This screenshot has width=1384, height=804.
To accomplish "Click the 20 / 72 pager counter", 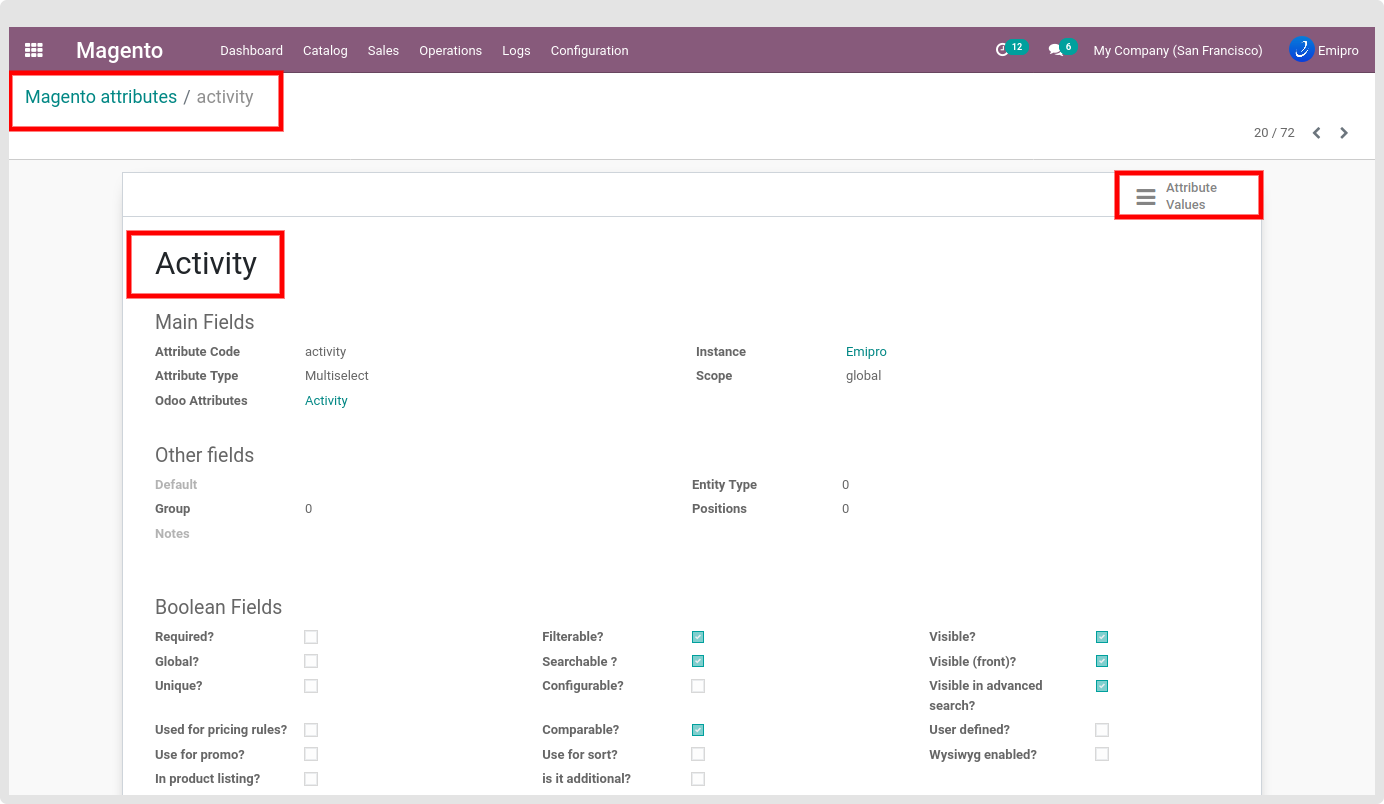I will coord(1273,133).
